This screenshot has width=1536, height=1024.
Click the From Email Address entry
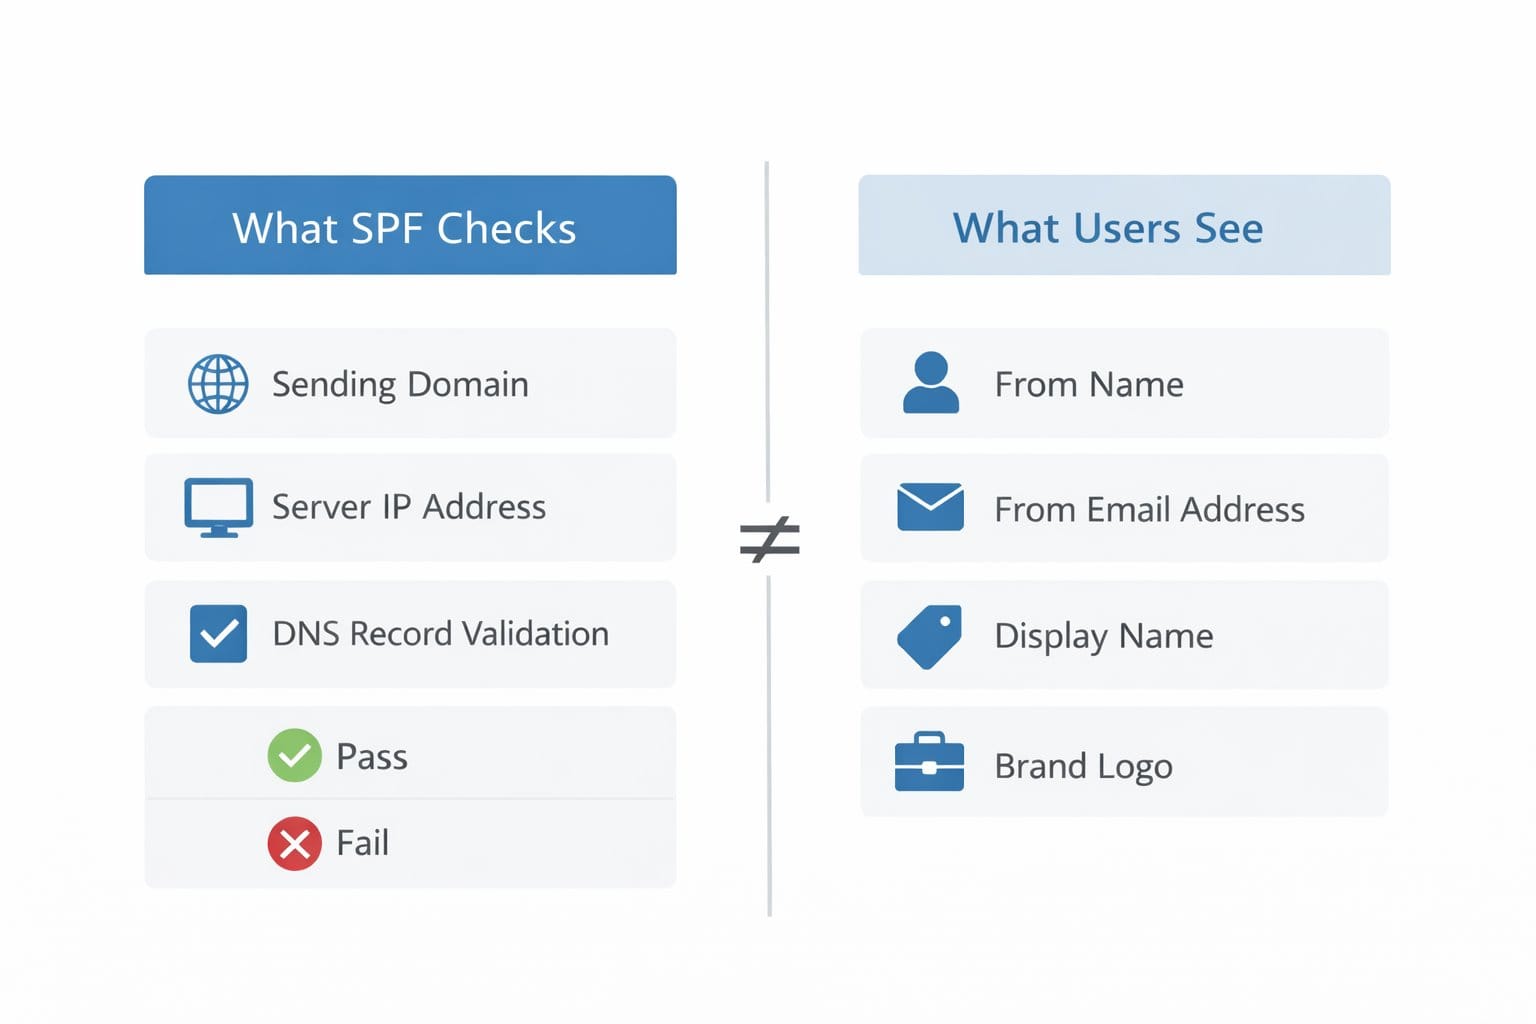[1122, 508]
